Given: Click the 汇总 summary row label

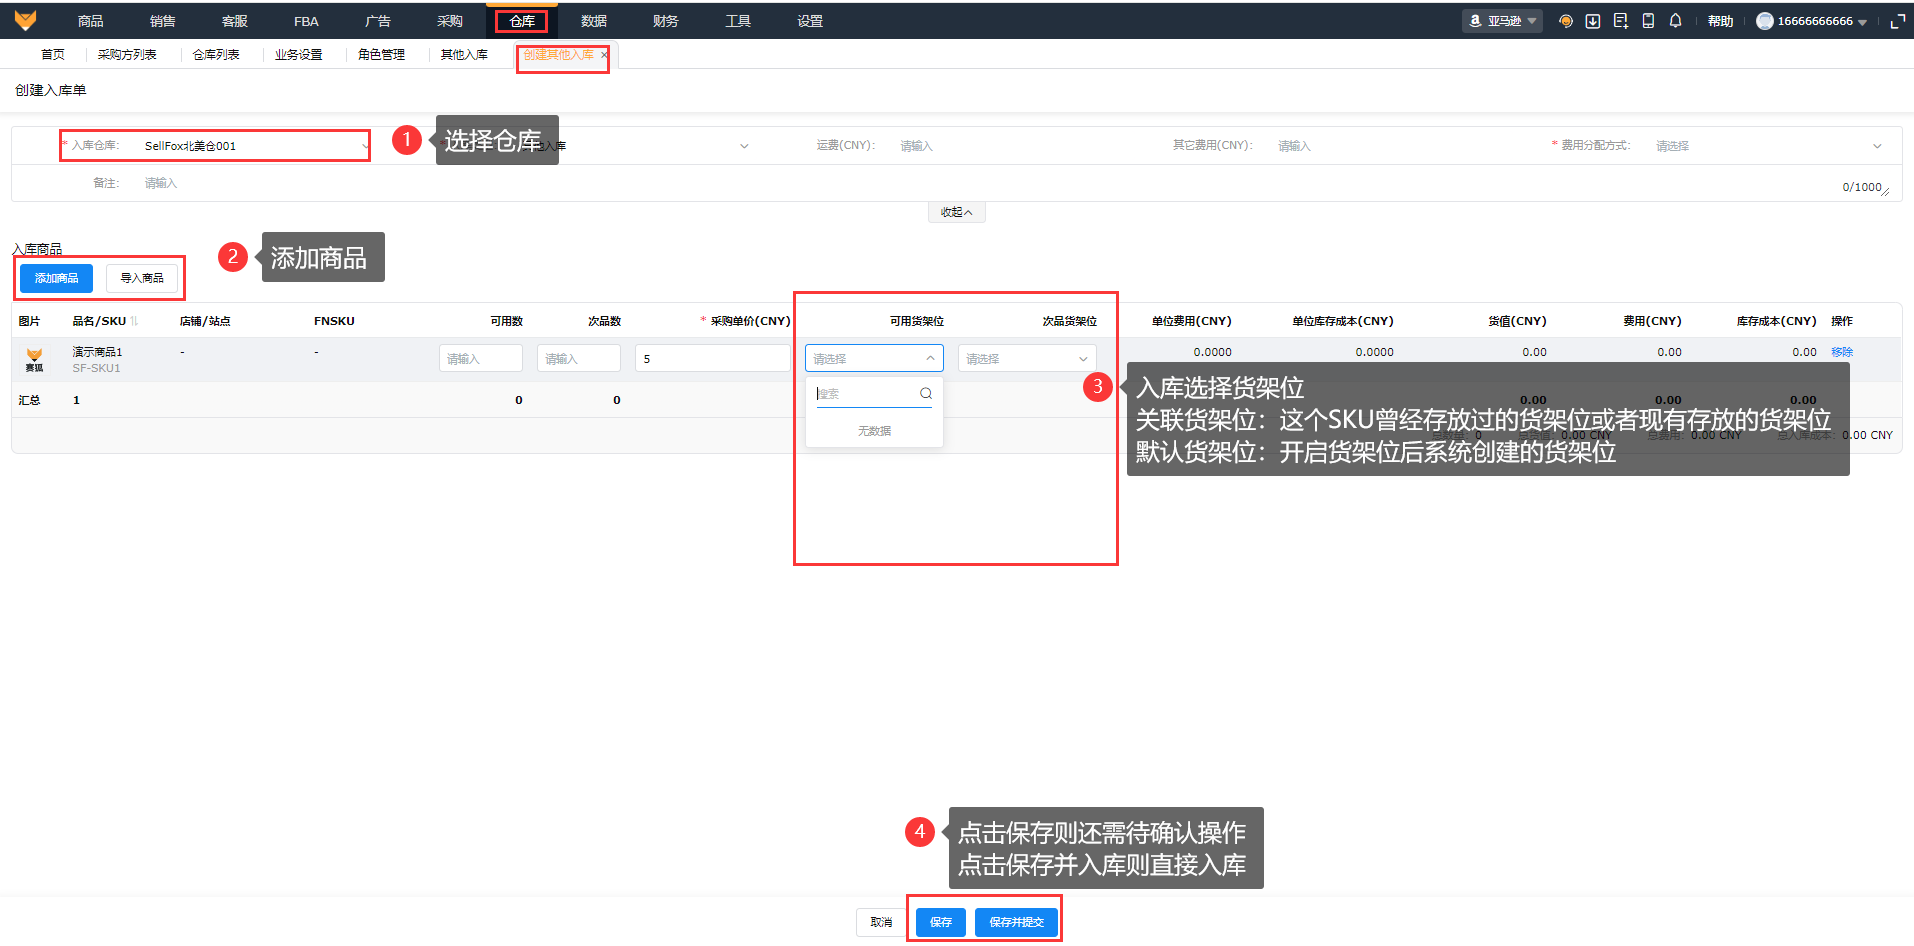Looking at the screenshot, I should pos(29,400).
